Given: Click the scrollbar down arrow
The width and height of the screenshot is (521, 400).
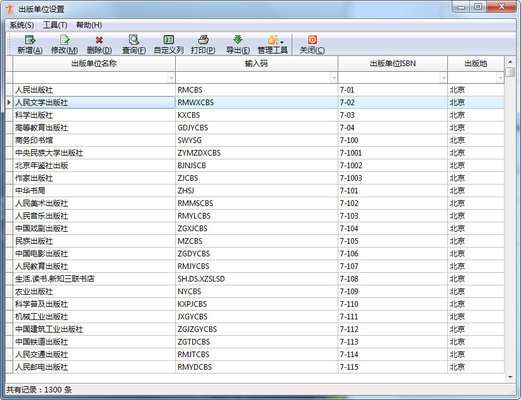Looking at the screenshot, I should (510, 377).
